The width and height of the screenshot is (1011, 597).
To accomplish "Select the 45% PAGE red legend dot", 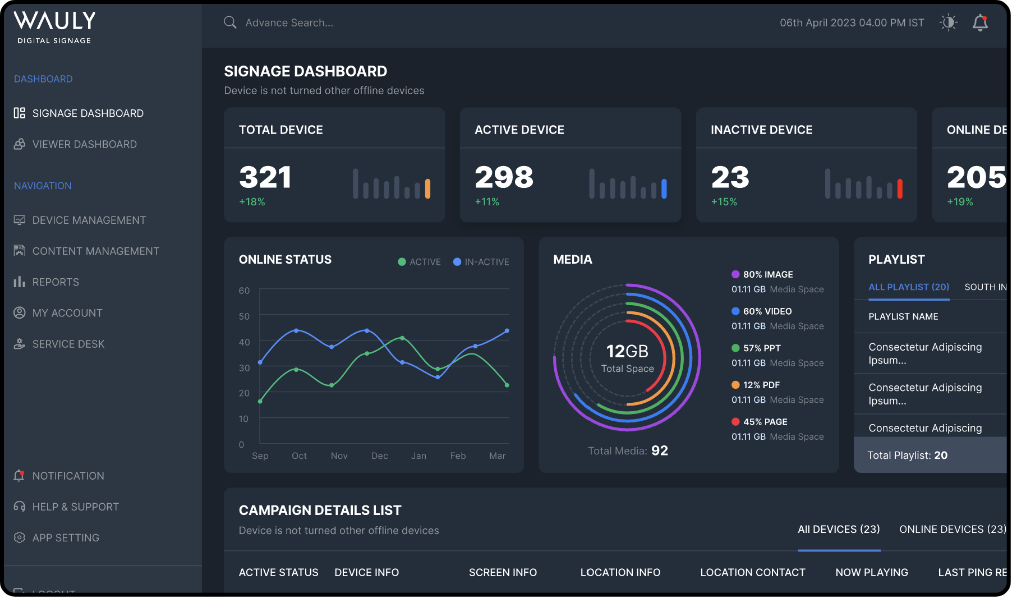I will point(735,422).
